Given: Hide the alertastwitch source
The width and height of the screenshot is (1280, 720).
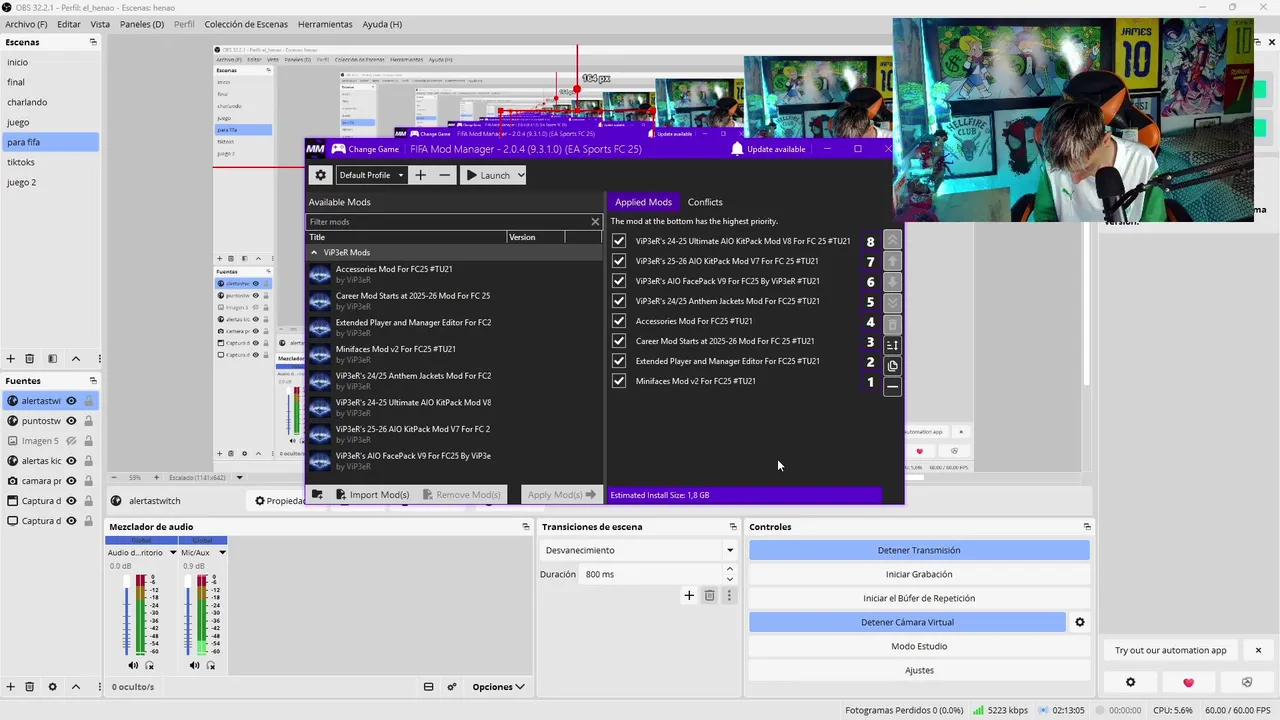Looking at the screenshot, I should pos(71,401).
